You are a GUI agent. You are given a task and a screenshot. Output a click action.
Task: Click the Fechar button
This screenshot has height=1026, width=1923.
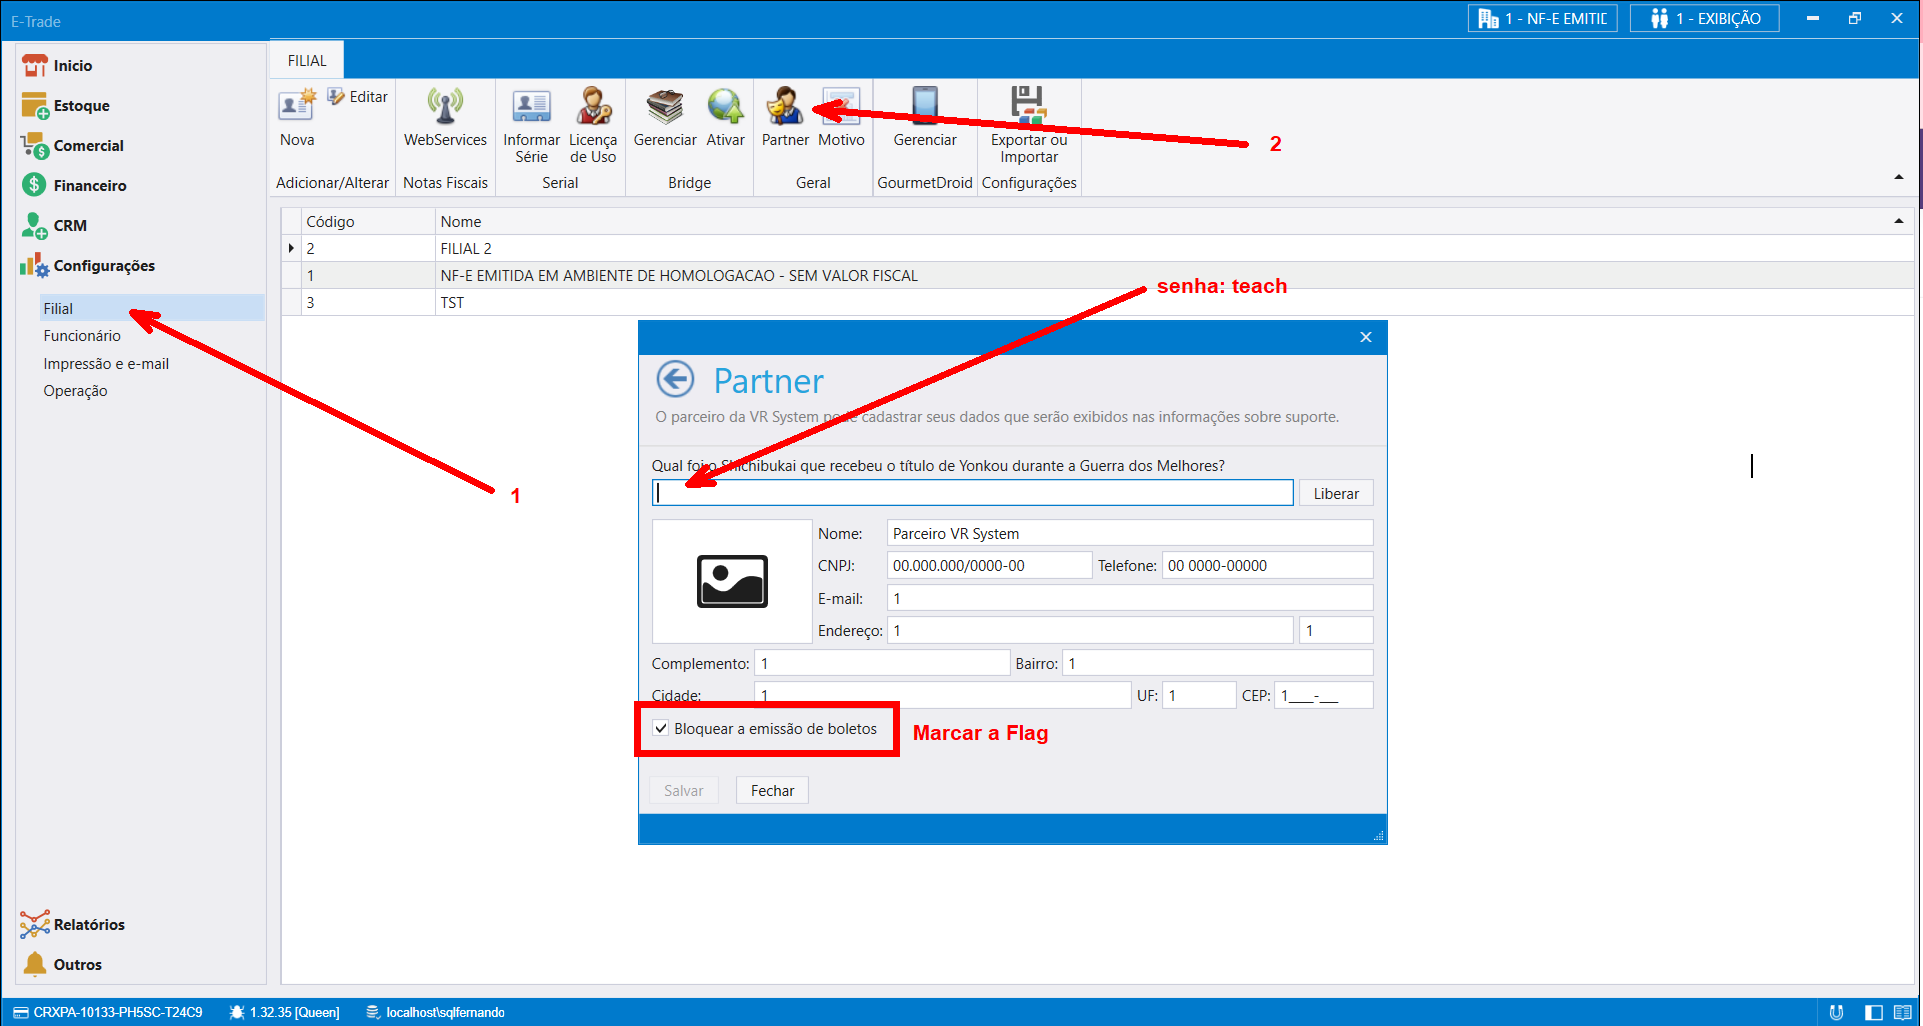tap(772, 790)
